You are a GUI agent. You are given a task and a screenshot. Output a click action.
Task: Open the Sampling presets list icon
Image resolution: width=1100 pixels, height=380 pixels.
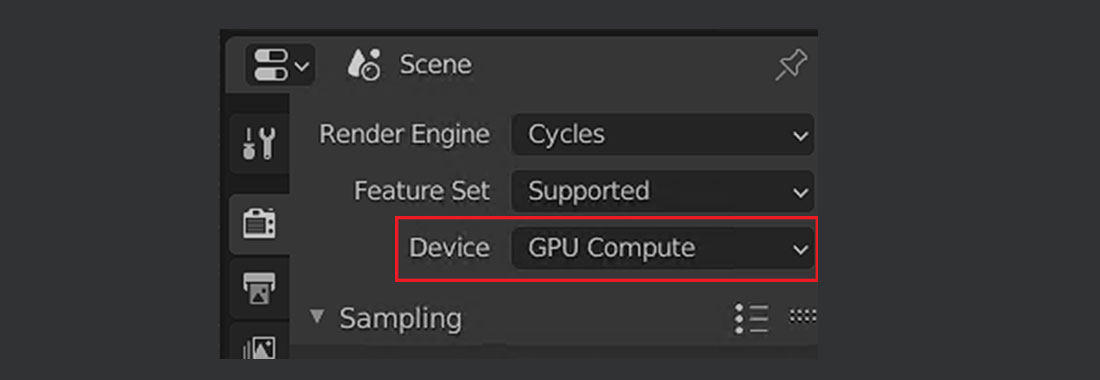751,318
